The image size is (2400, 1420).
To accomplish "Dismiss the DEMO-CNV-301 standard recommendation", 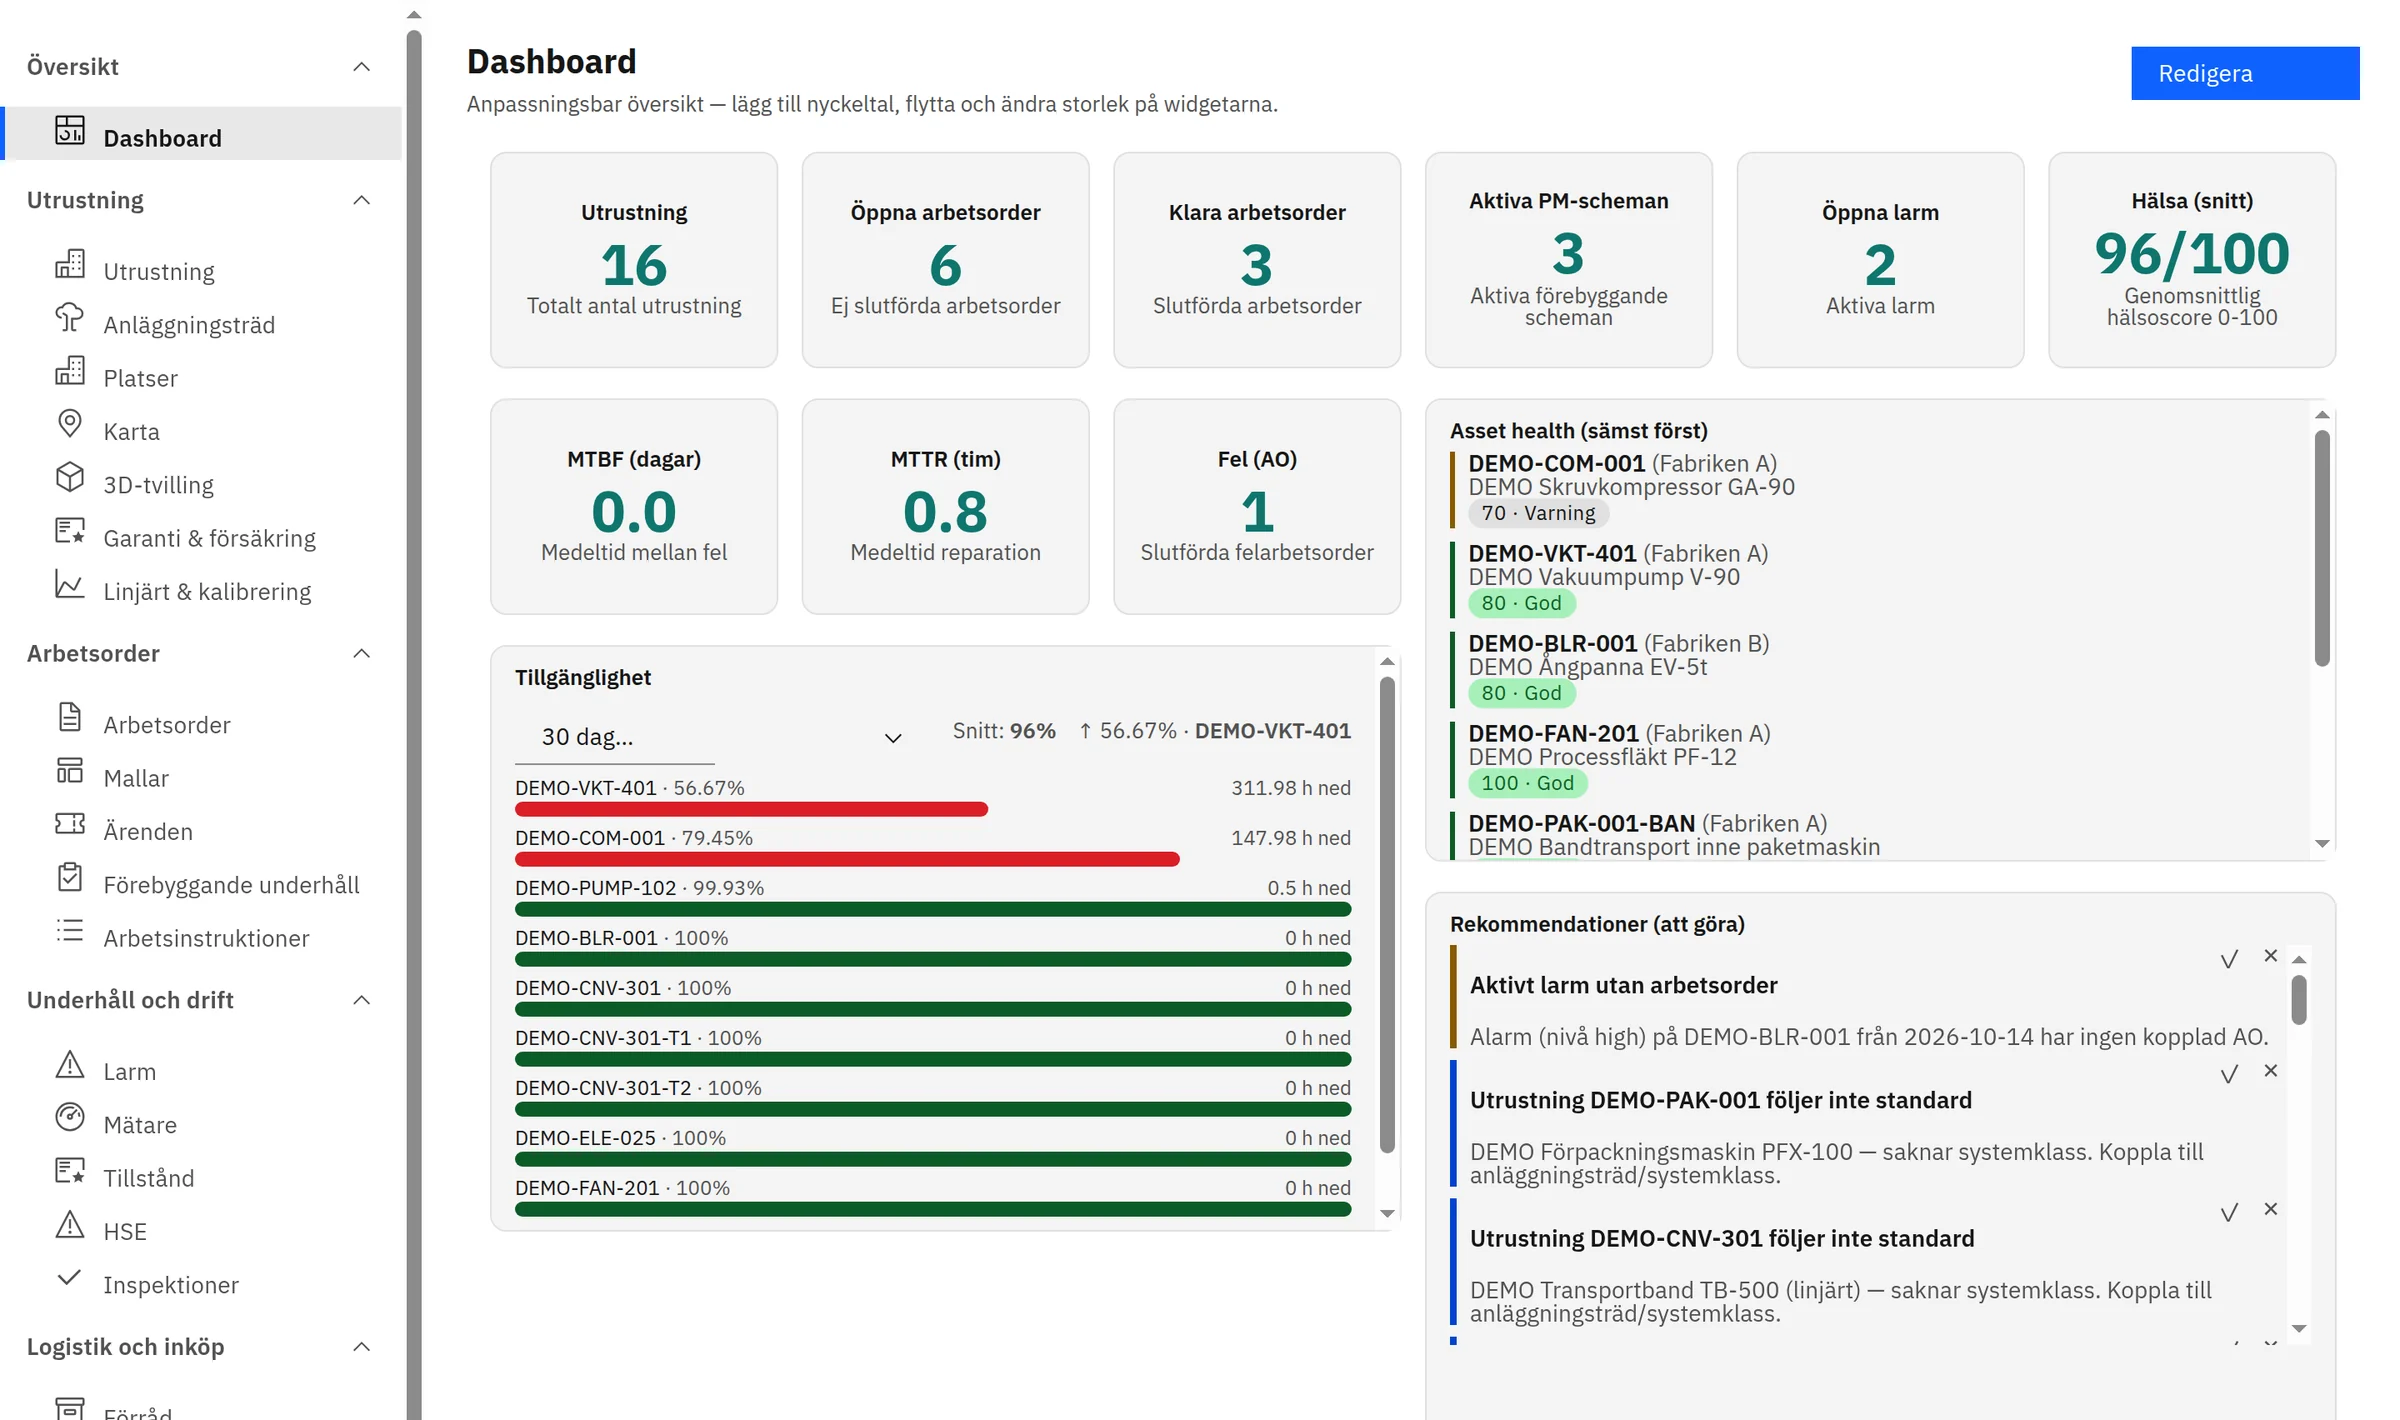I will pos(2271,1210).
